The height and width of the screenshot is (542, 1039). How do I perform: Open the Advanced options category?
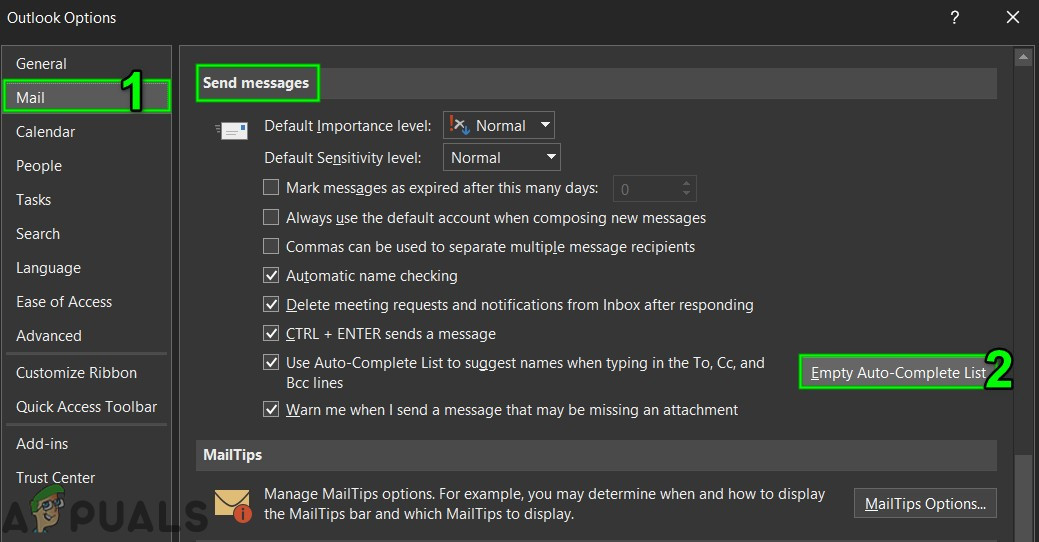coord(49,336)
